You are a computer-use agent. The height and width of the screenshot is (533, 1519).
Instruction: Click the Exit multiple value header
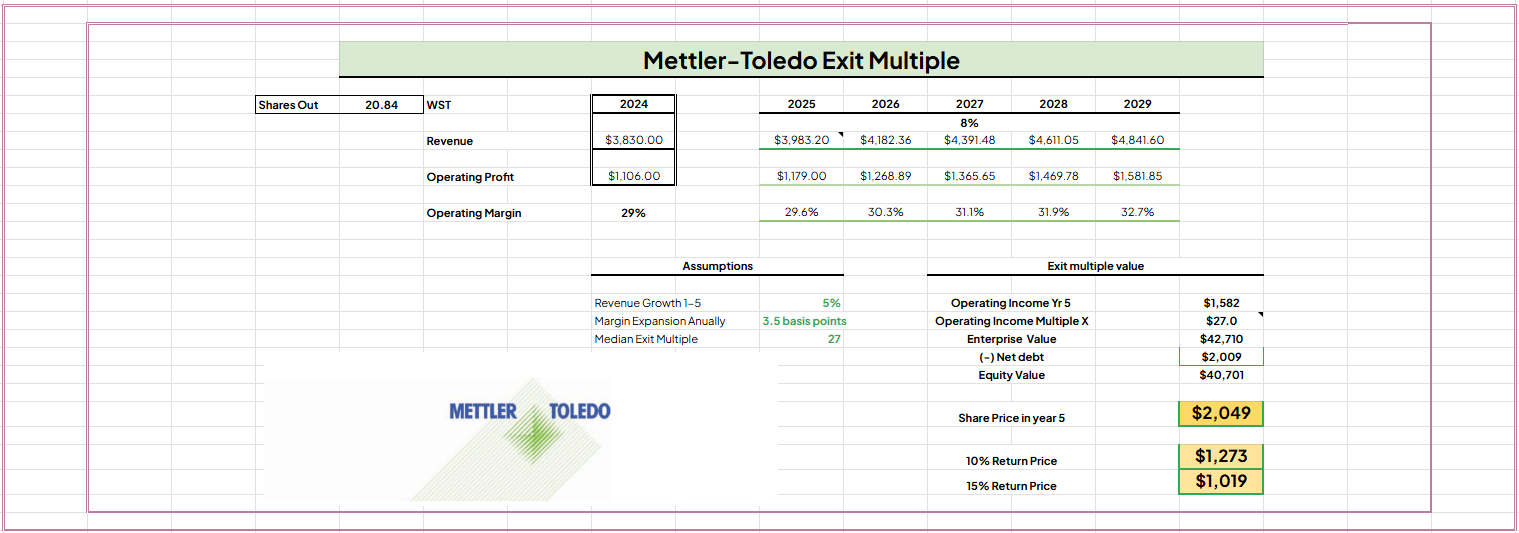click(1095, 266)
